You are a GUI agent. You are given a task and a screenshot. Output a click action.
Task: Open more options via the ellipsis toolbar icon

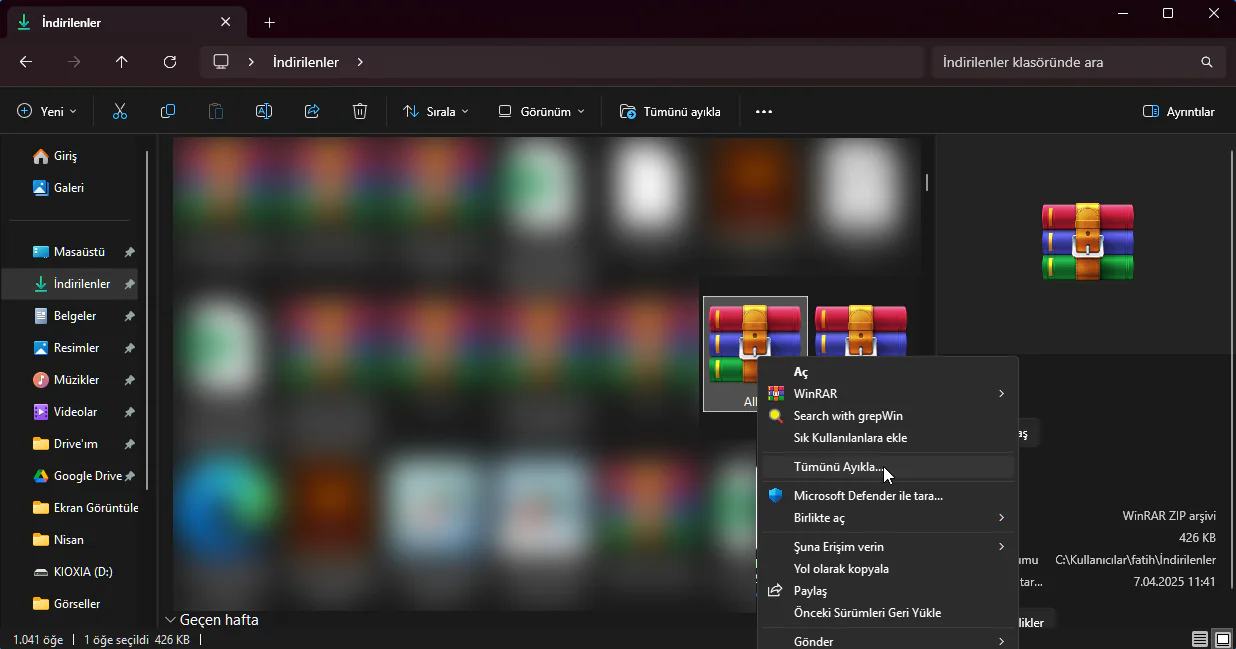[764, 111]
